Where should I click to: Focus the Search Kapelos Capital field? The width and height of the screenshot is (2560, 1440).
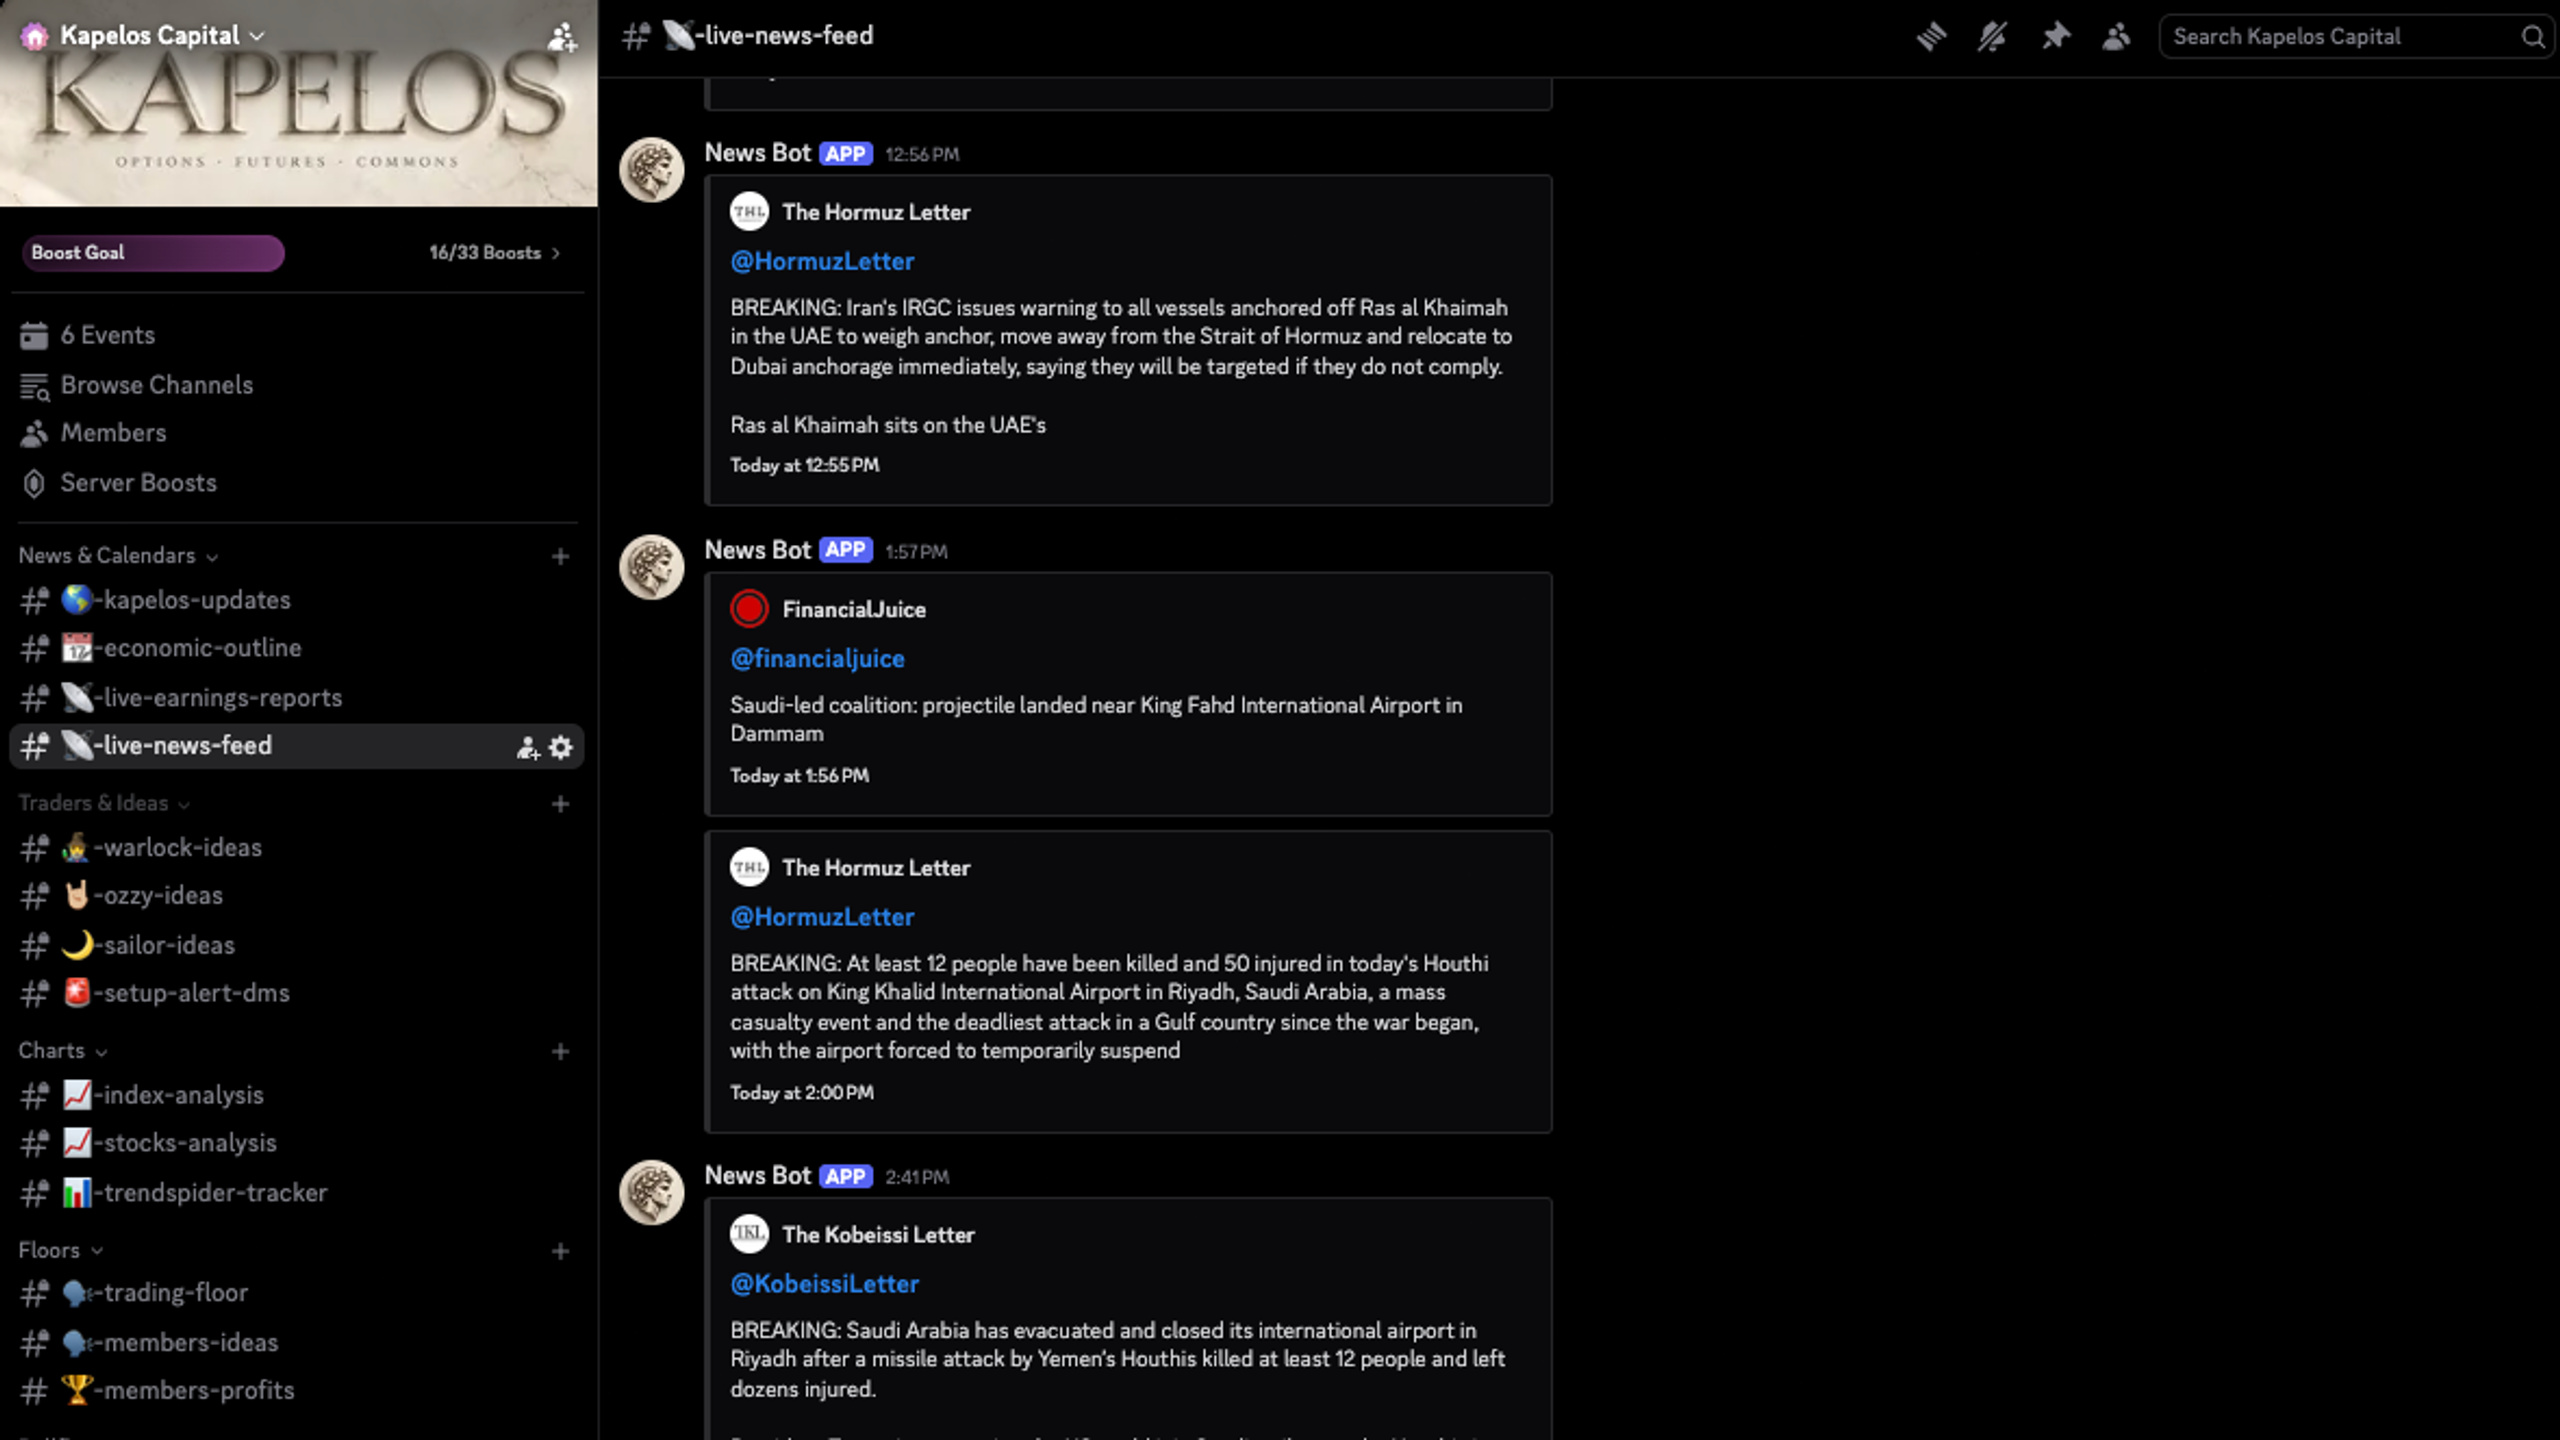[x=2340, y=37]
